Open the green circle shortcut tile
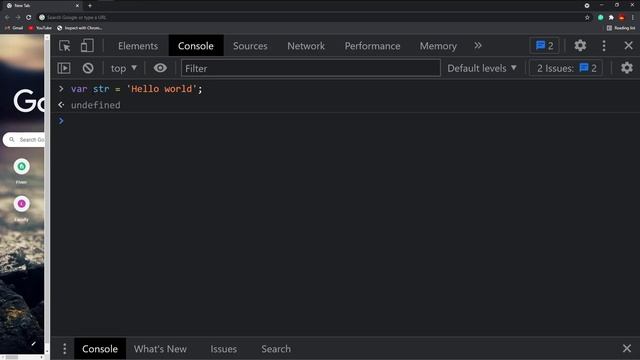640x360 pixels. tap(22, 166)
